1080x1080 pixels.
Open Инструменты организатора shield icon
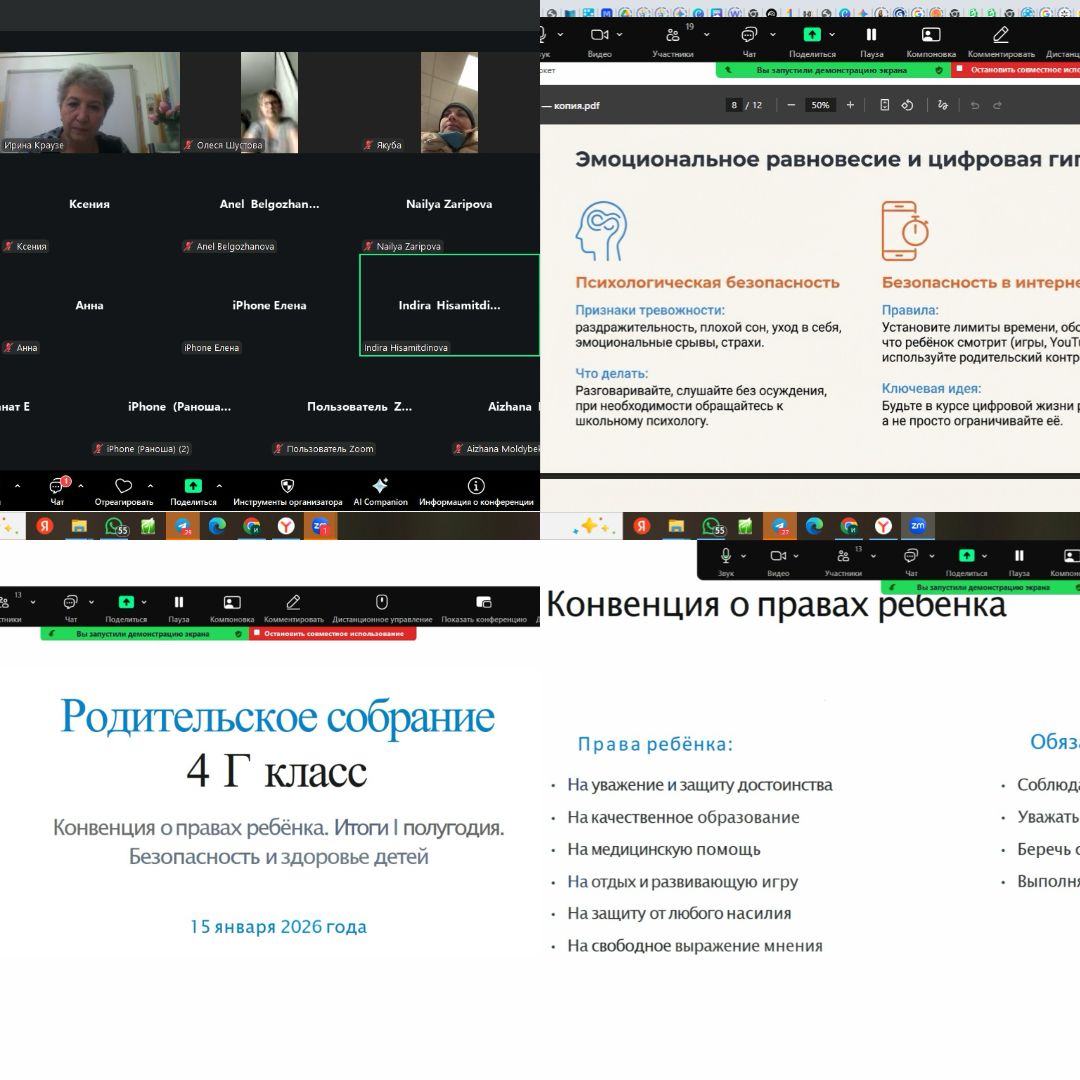(287, 486)
